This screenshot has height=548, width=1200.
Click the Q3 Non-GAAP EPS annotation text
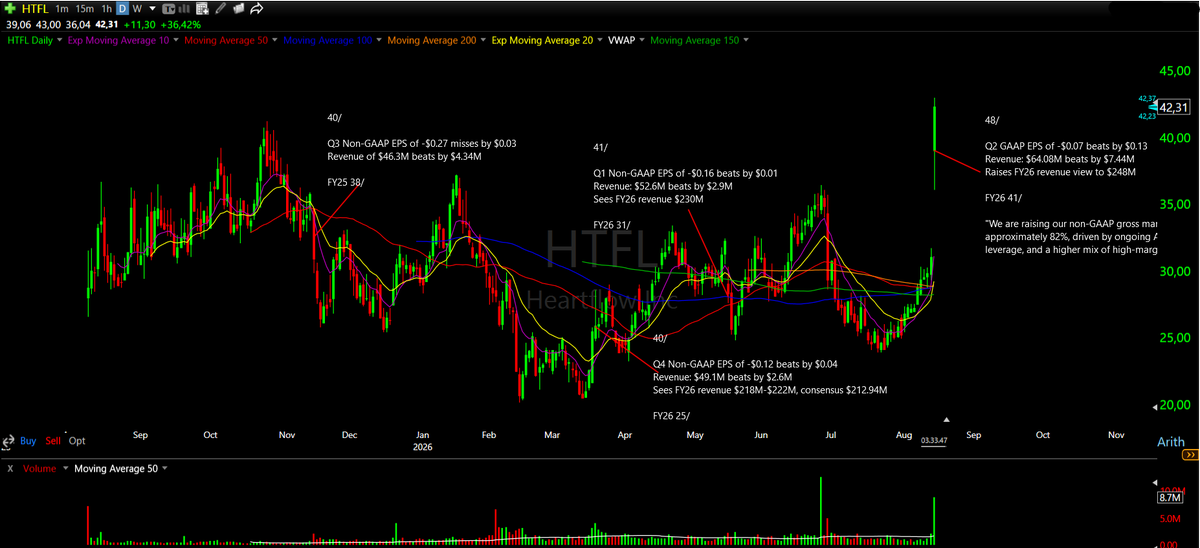[422, 143]
